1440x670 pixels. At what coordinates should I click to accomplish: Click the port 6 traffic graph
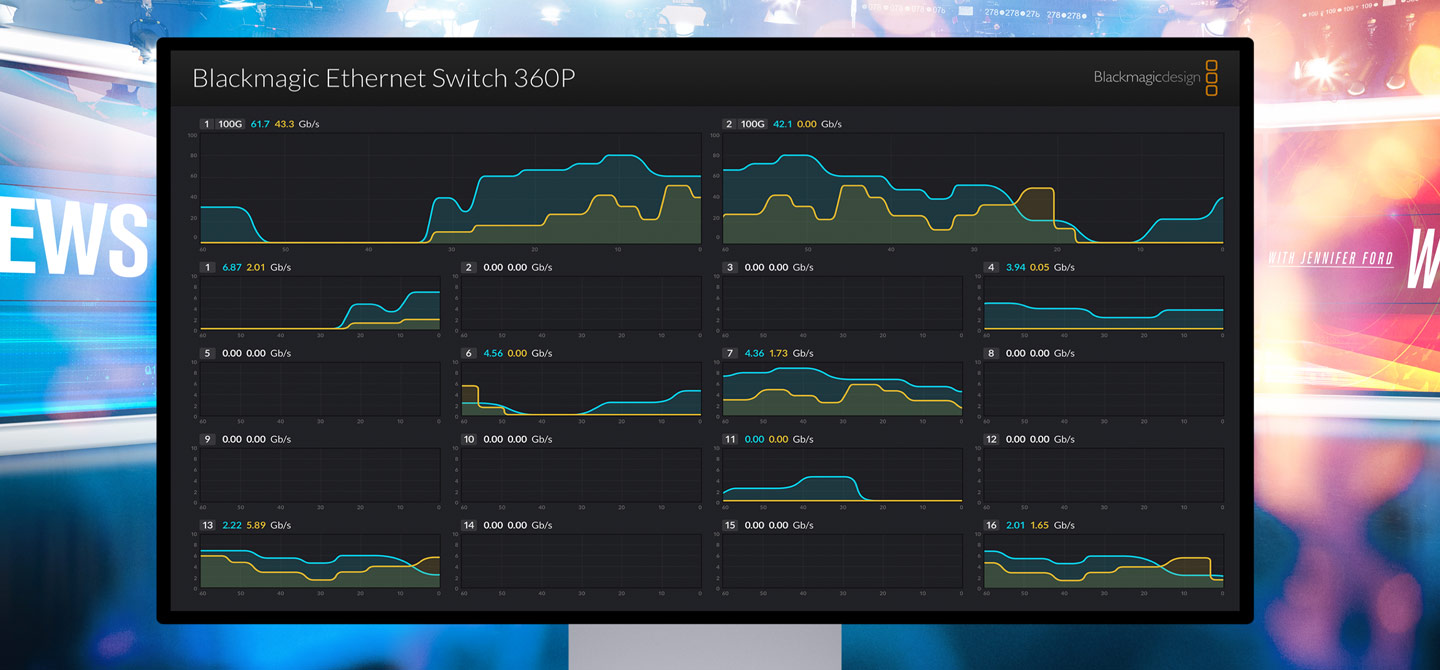pos(581,389)
